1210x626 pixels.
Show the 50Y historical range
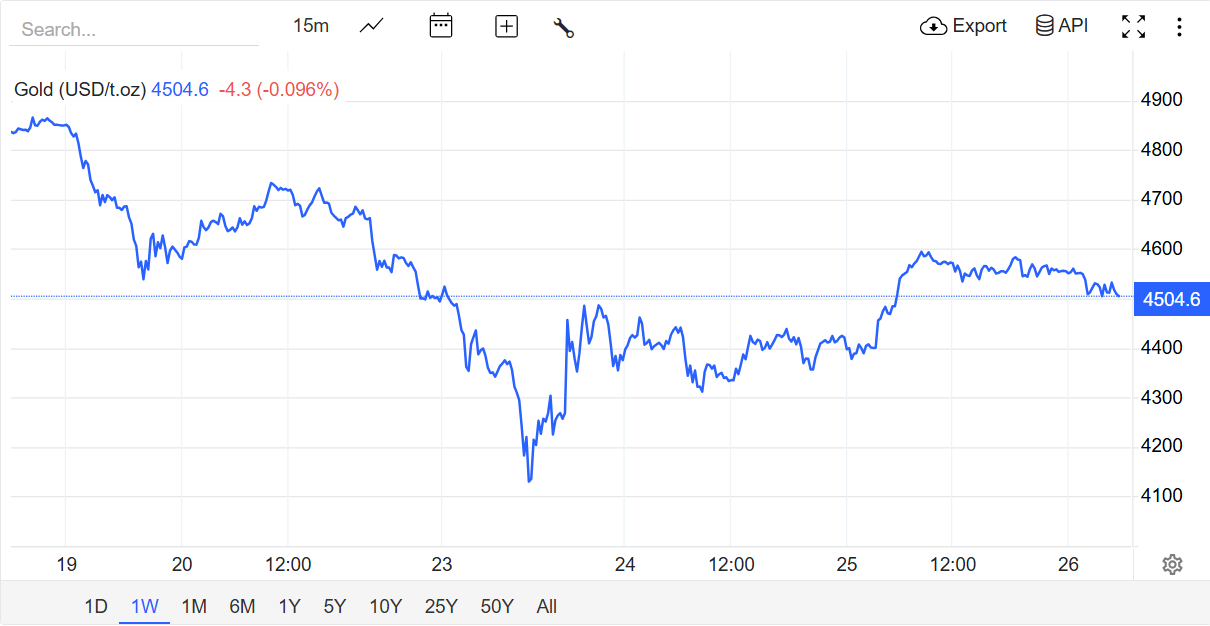(497, 606)
